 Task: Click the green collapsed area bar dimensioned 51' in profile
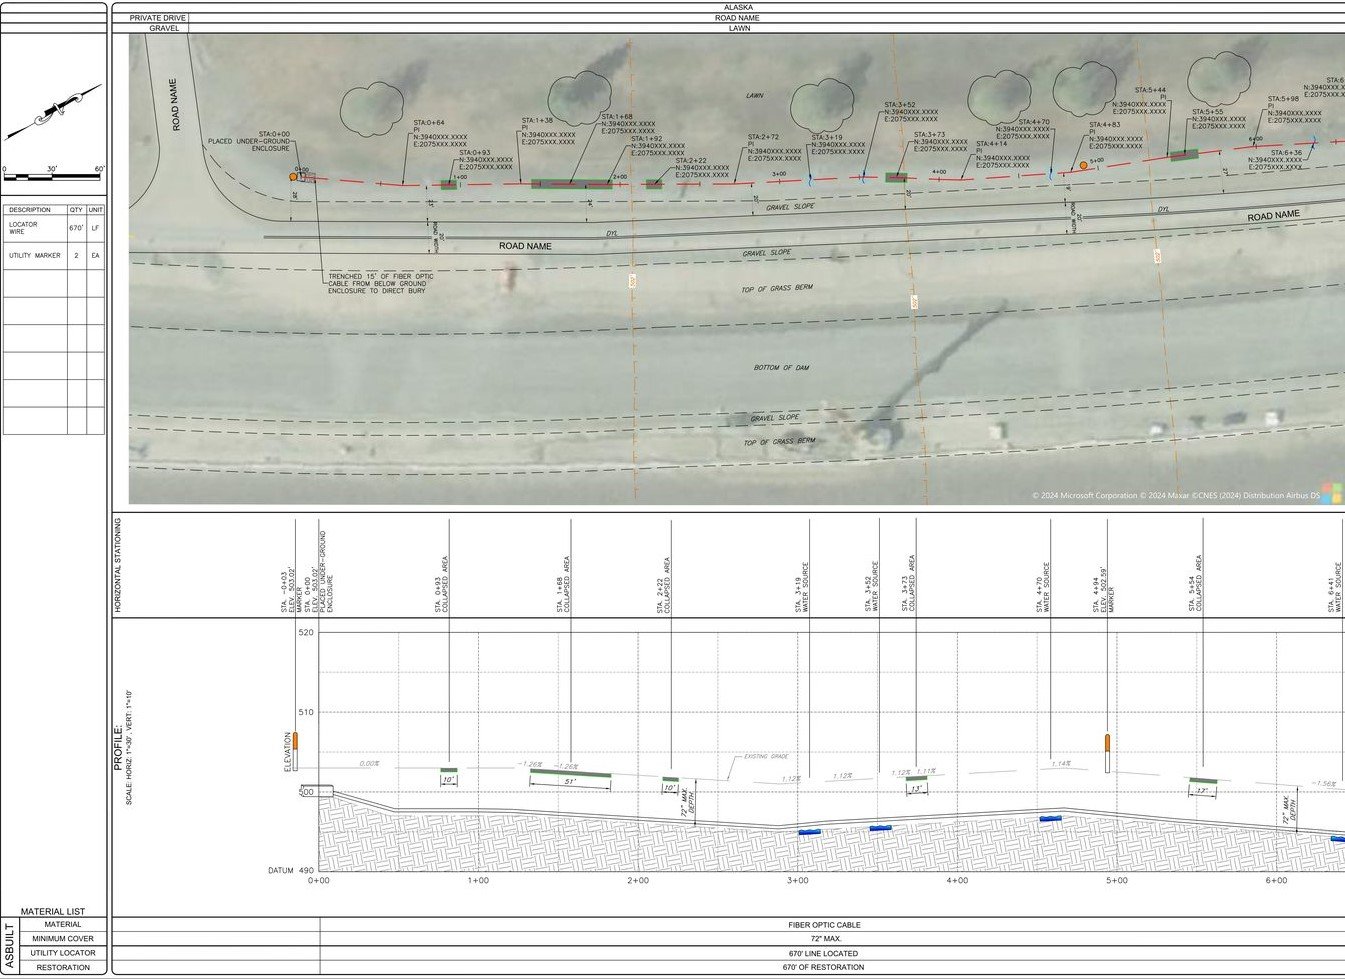[x=570, y=773]
